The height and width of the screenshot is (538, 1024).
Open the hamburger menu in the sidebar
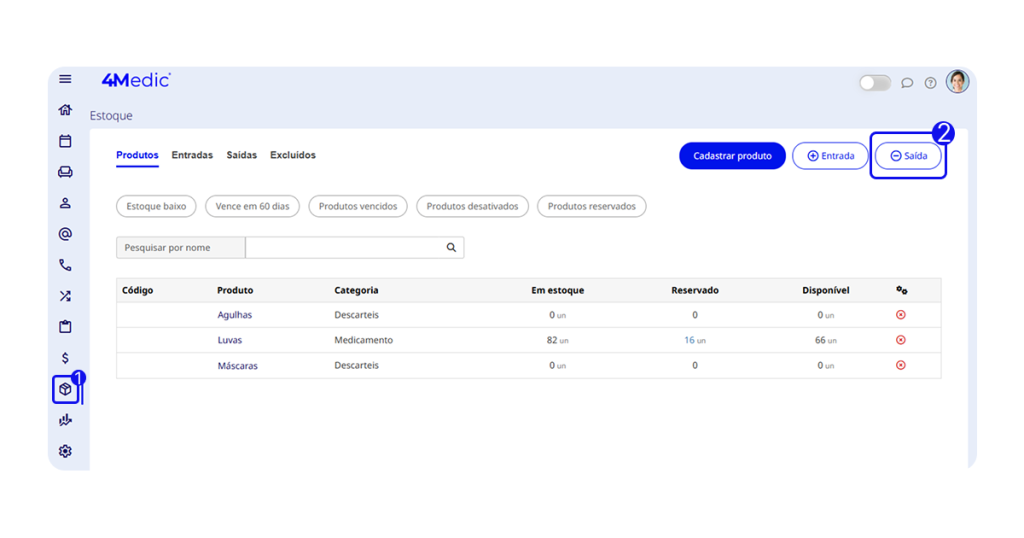tap(65, 79)
